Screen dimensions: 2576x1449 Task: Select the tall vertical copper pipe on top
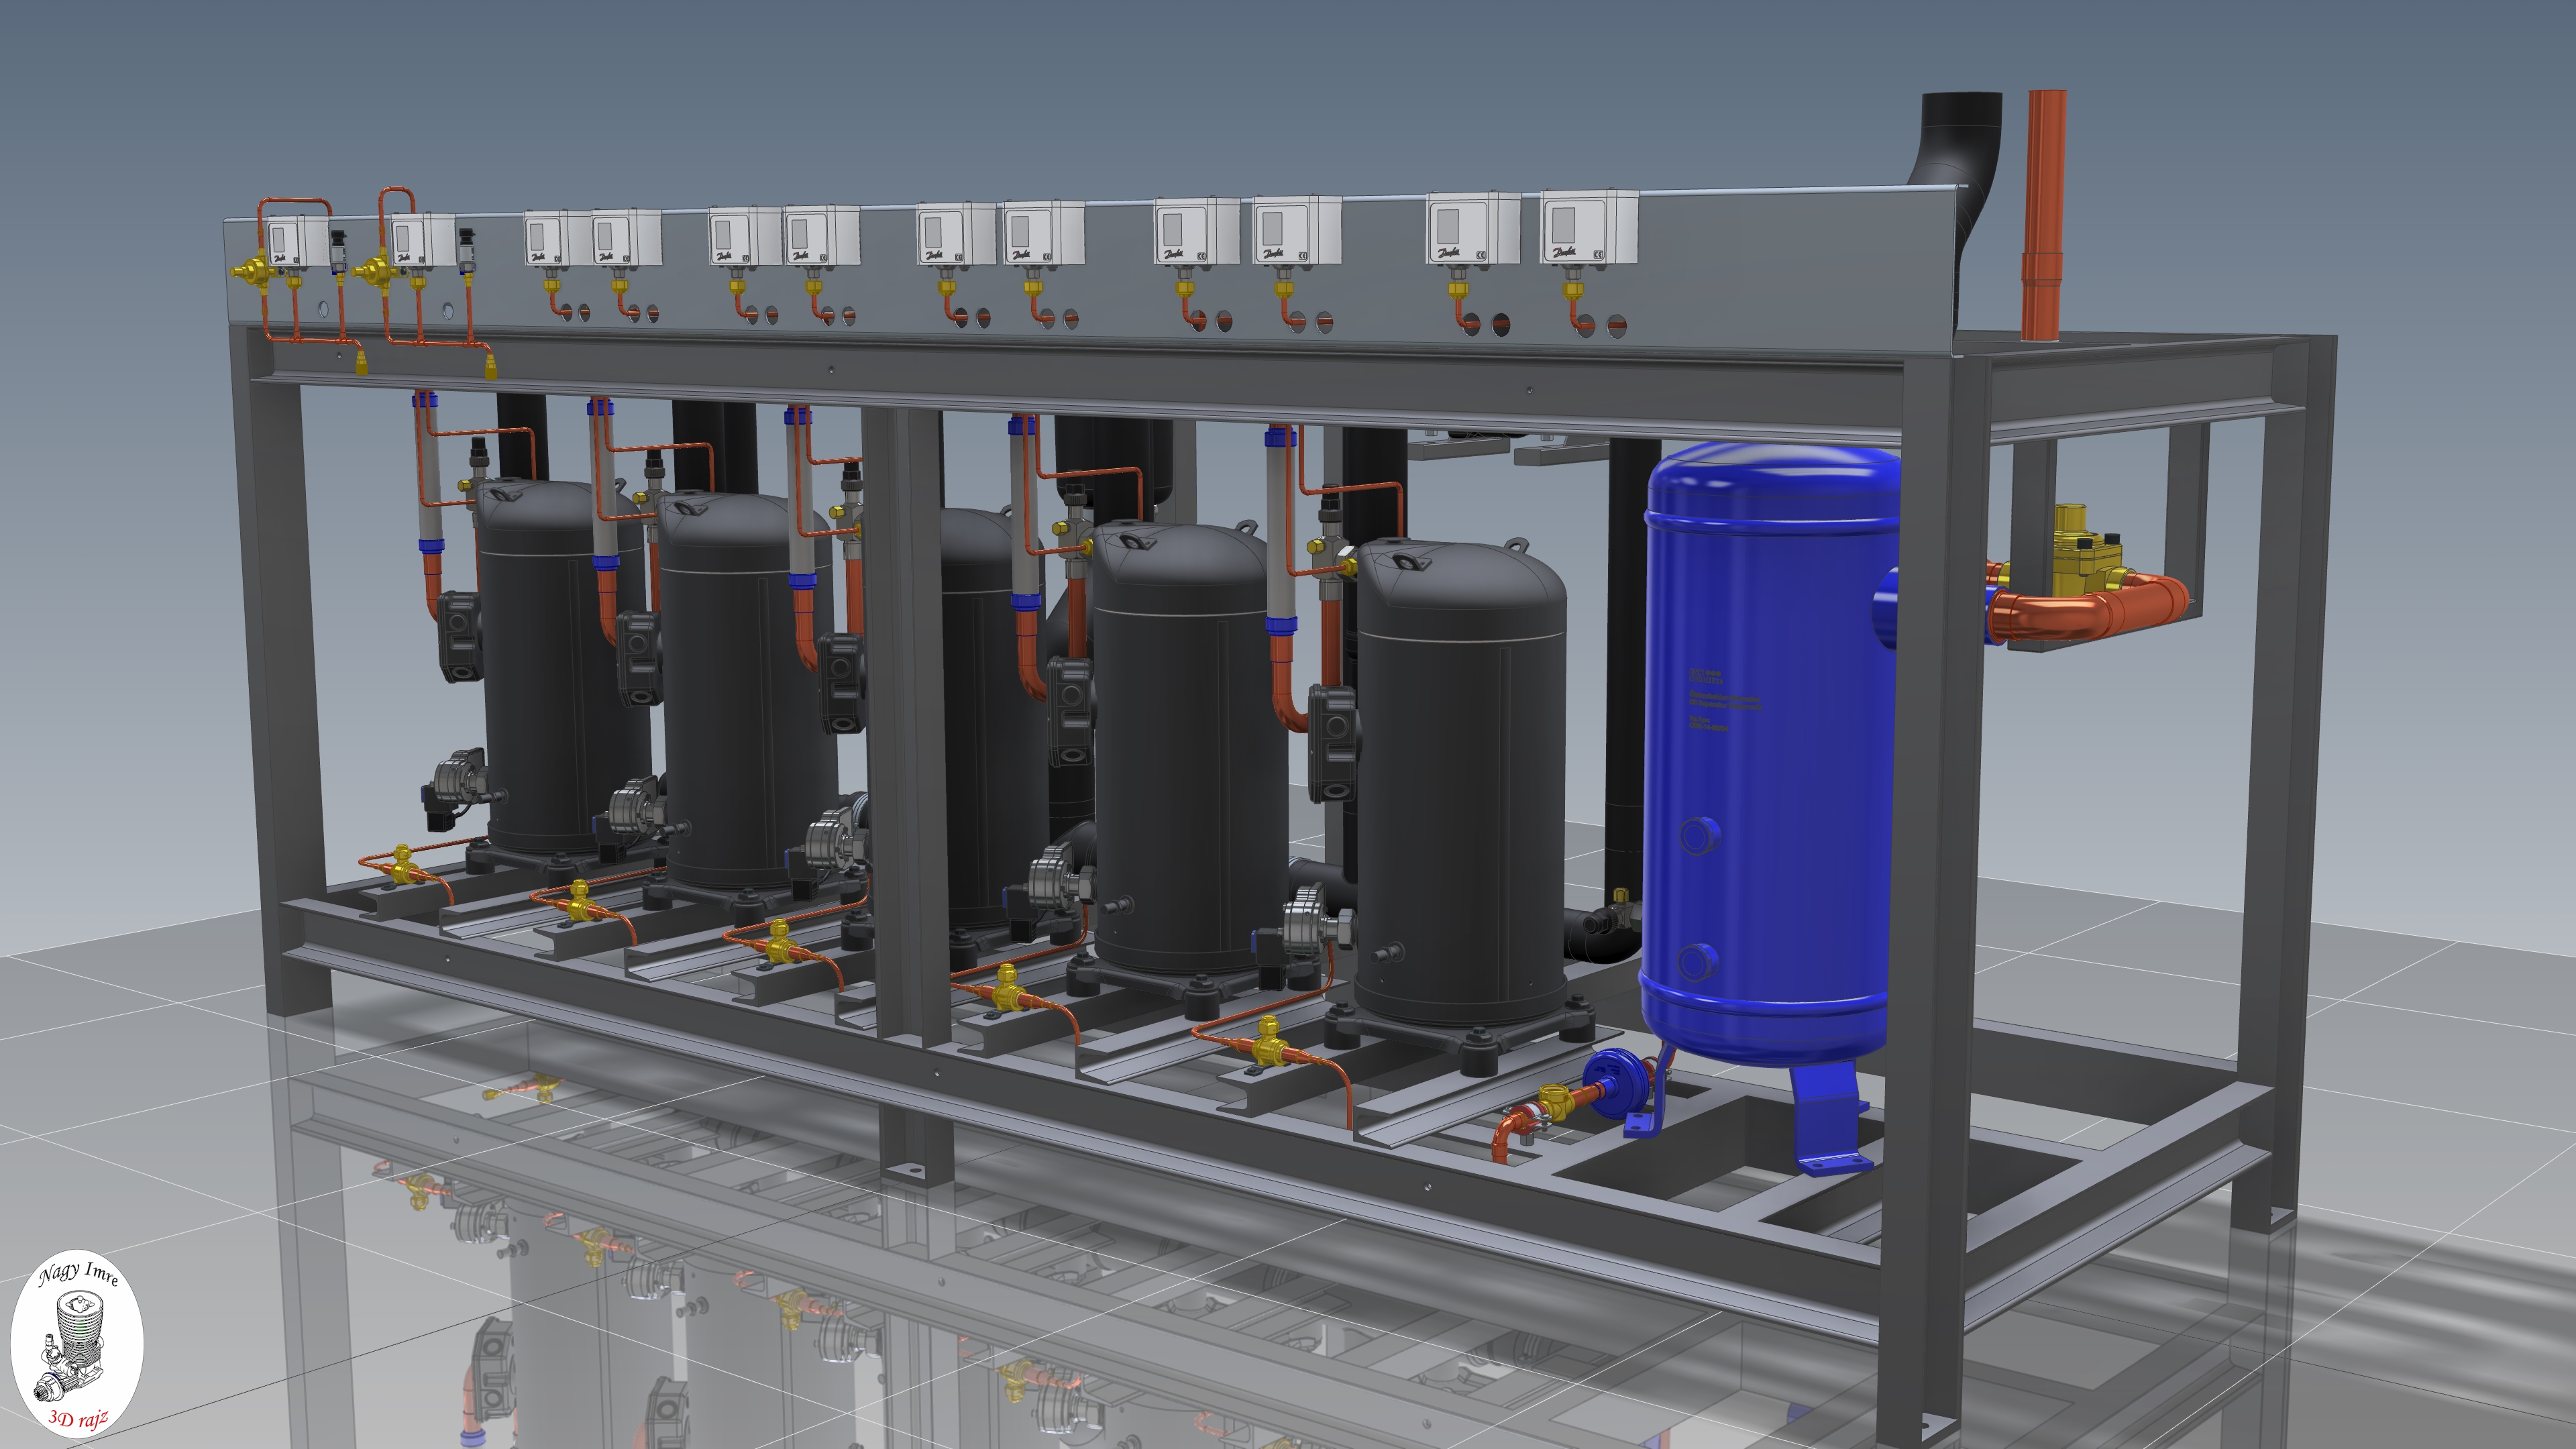(2044, 215)
